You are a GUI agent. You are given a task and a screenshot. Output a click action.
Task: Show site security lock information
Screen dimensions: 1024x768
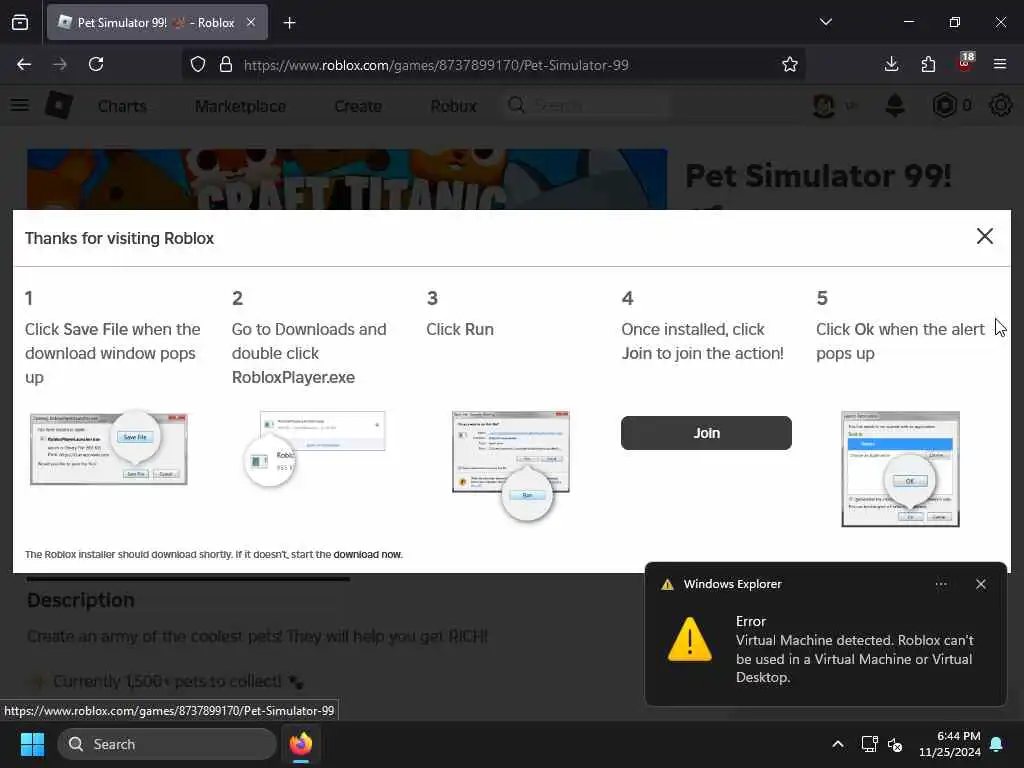[x=226, y=65]
